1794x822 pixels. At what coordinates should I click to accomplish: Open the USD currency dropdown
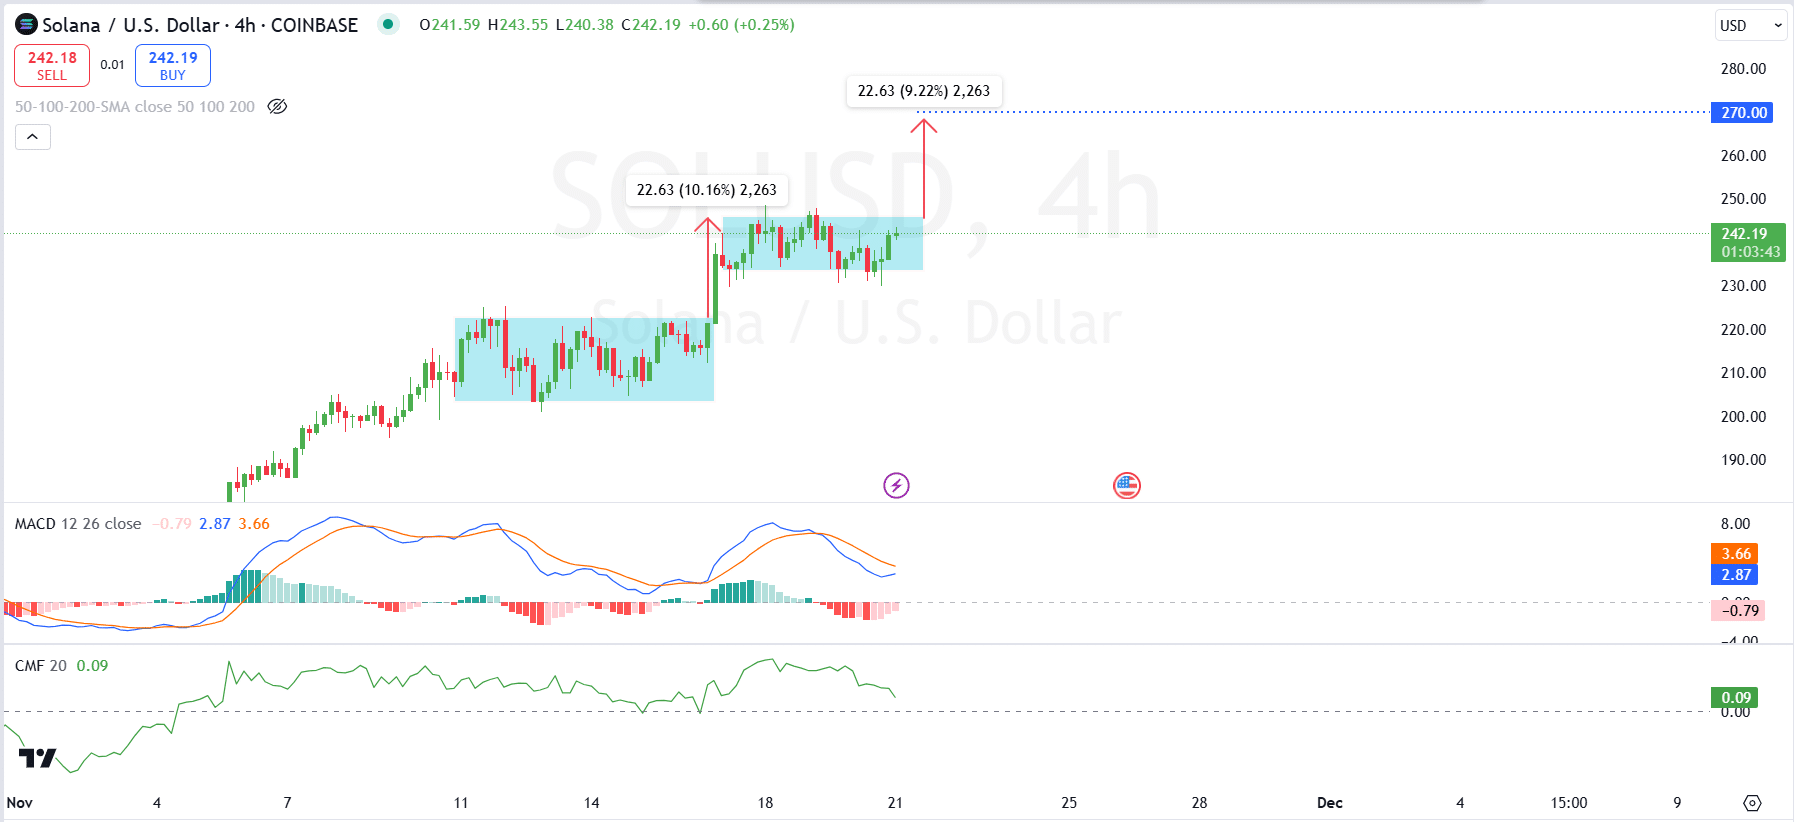1751,26
